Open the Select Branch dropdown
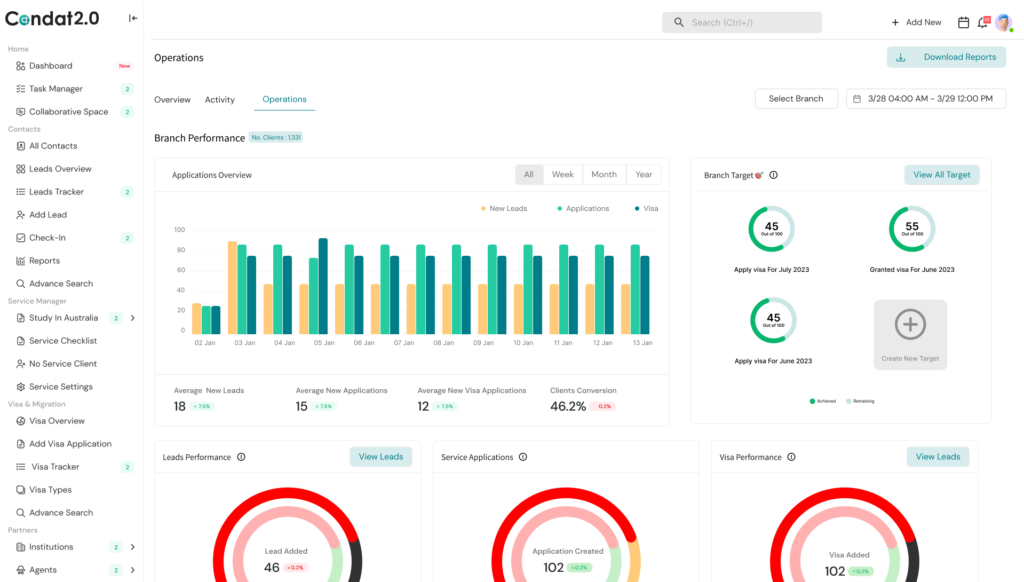Image resolution: width=1024 pixels, height=582 pixels. [x=795, y=98]
